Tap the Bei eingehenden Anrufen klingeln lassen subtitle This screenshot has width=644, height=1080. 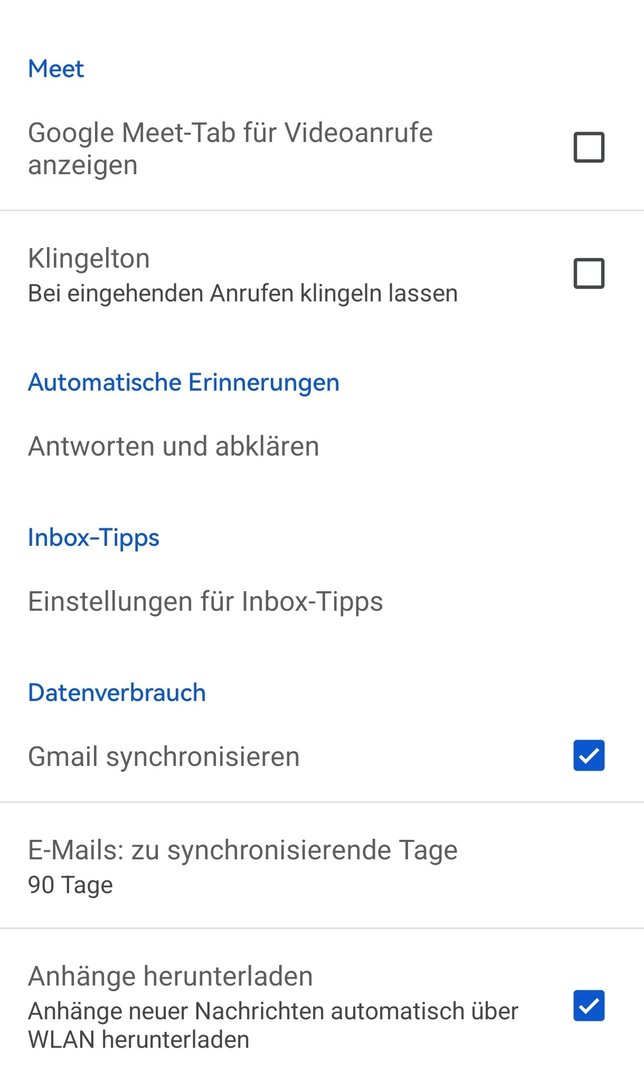(242, 294)
